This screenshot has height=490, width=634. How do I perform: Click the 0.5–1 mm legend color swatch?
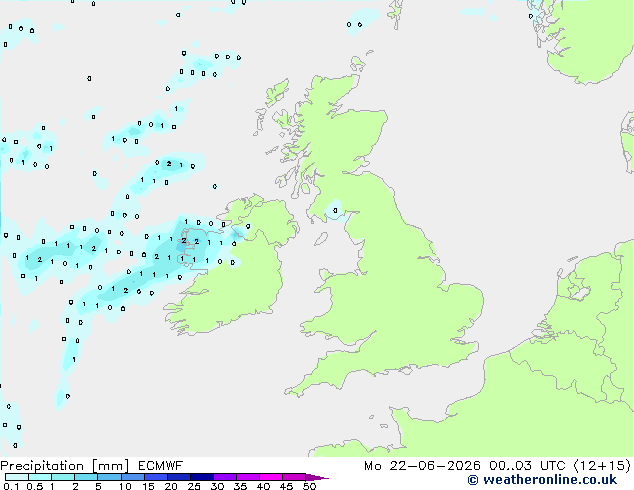point(40,477)
